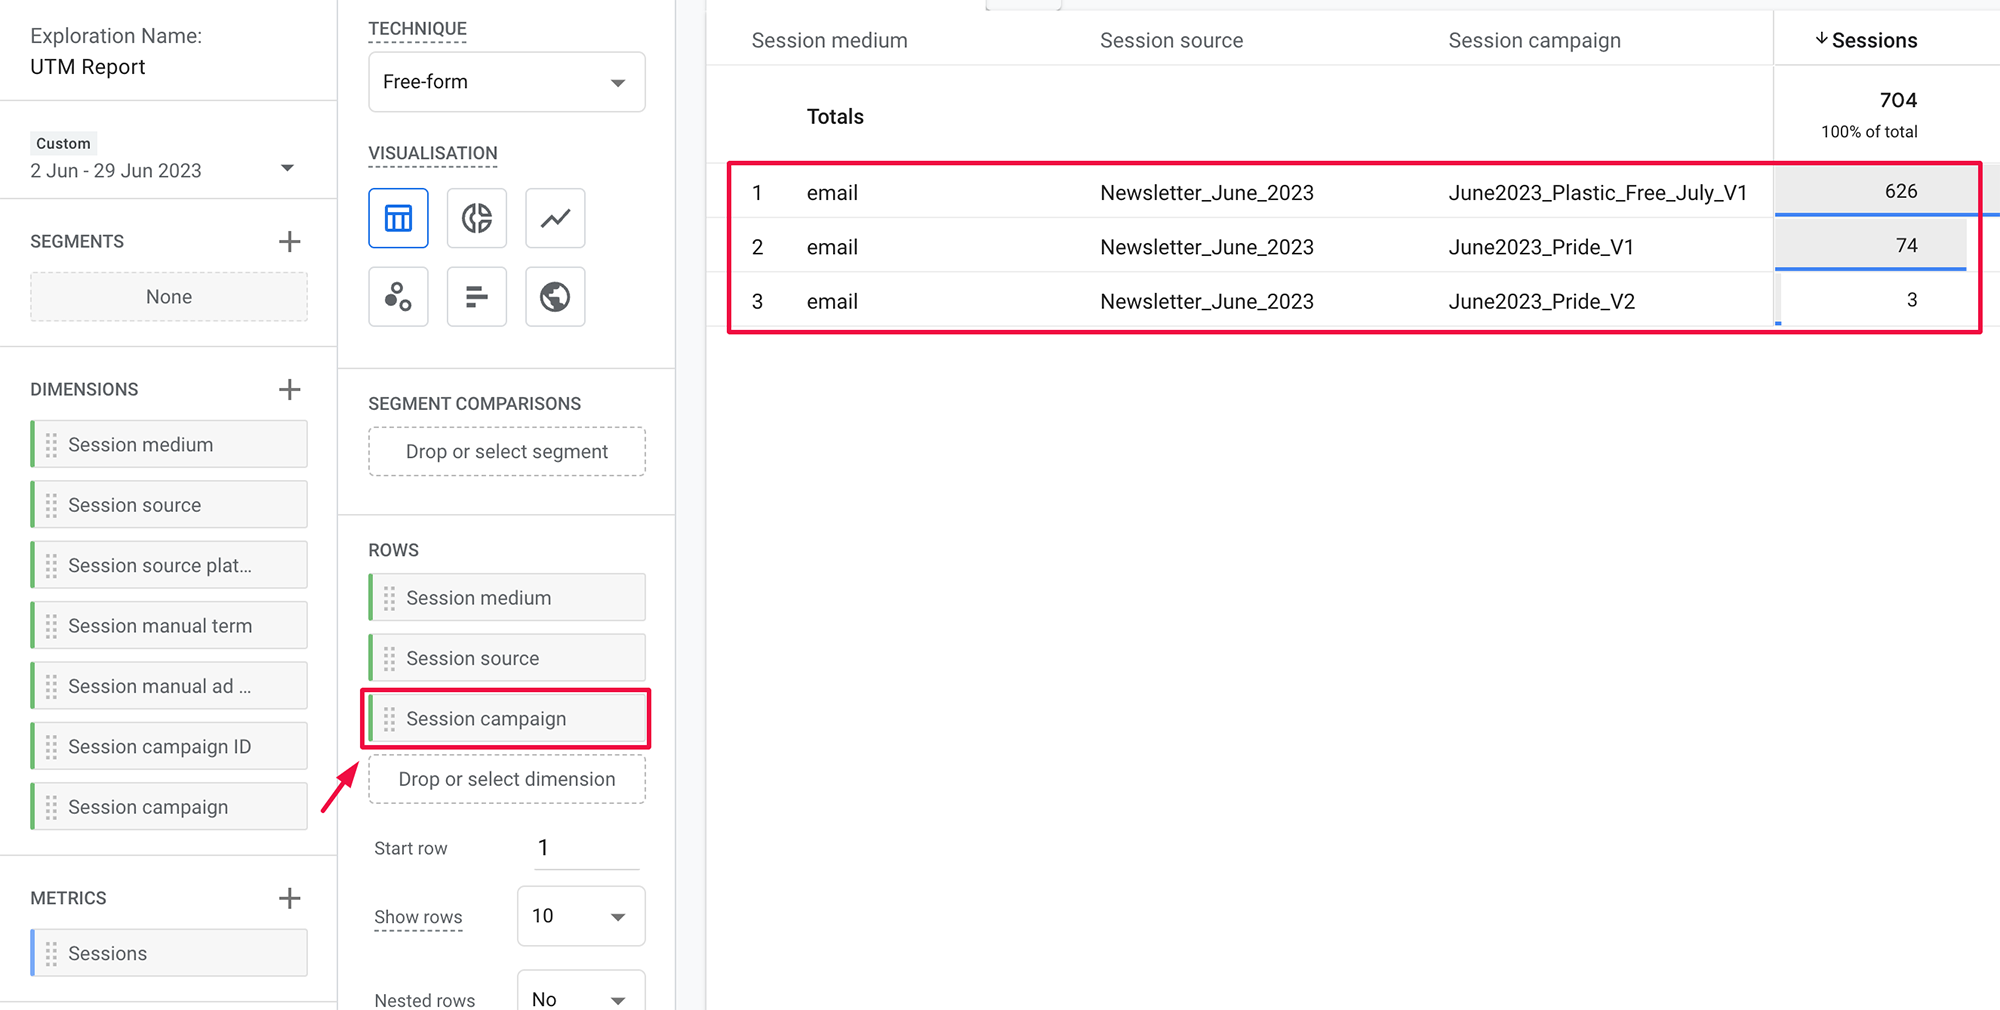Click Session medium chip in Rows
The height and width of the screenshot is (1010, 2000).
tap(507, 598)
